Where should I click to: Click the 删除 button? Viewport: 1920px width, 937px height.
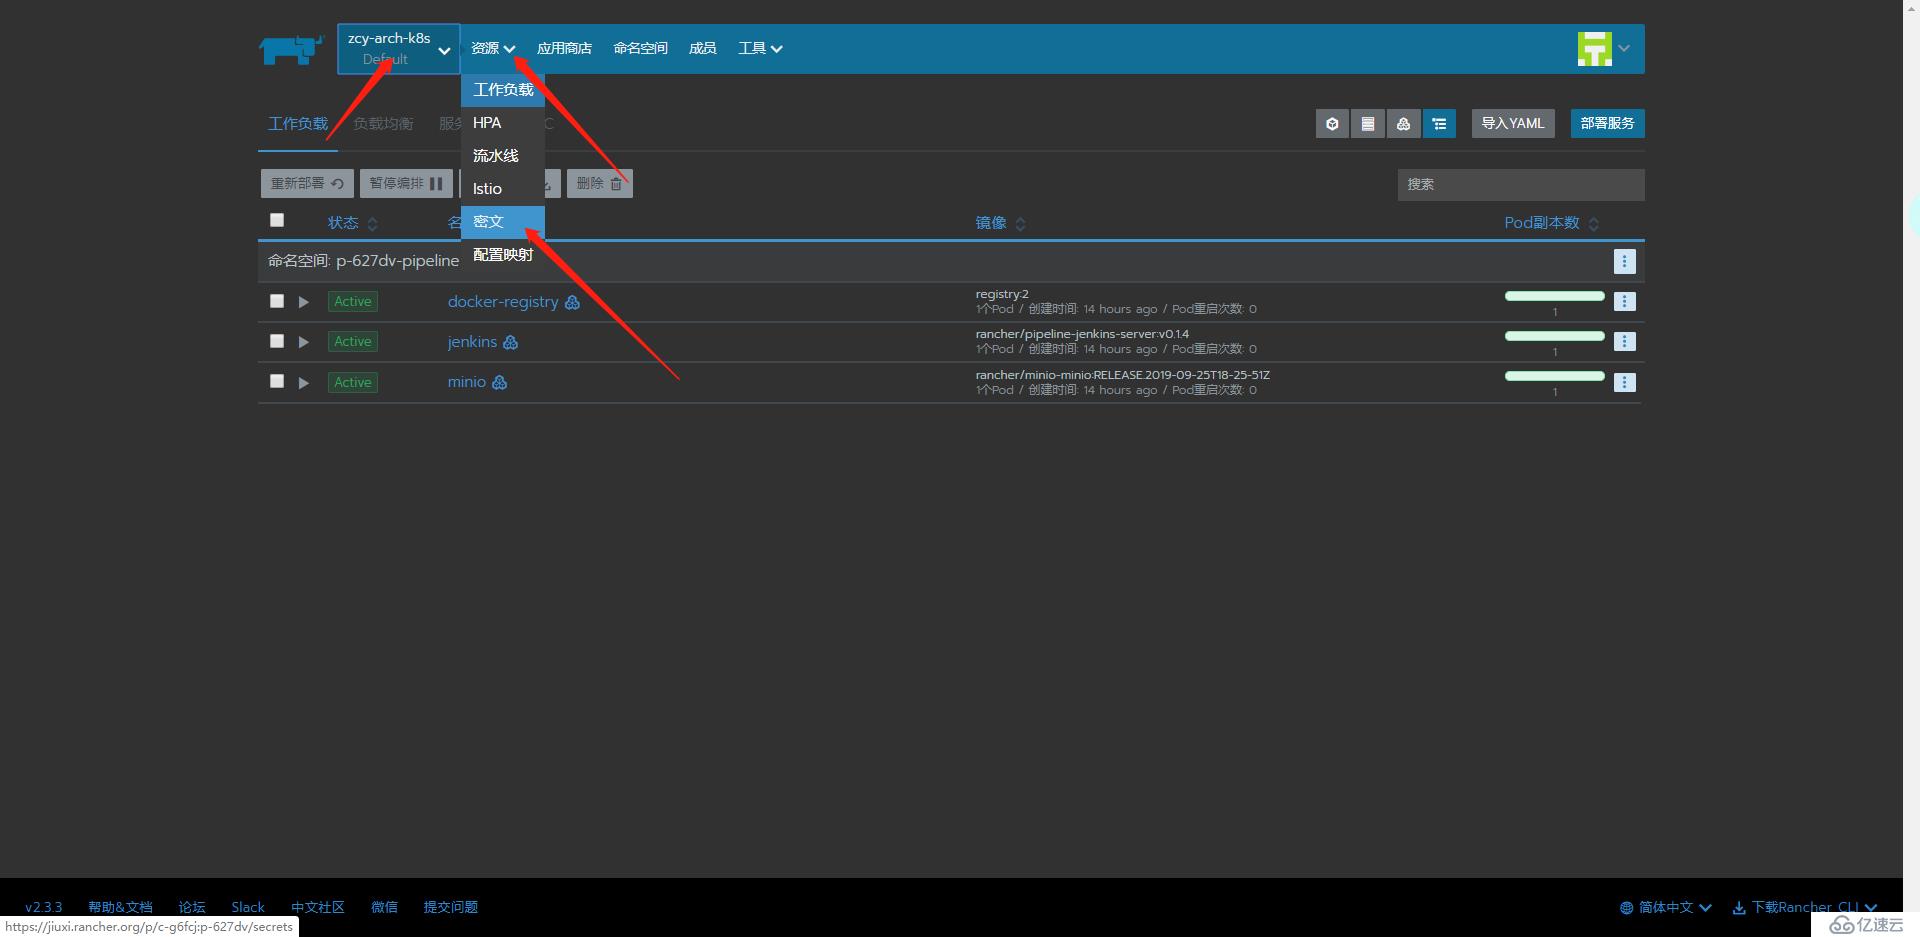pyautogui.click(x=600, y=184)
